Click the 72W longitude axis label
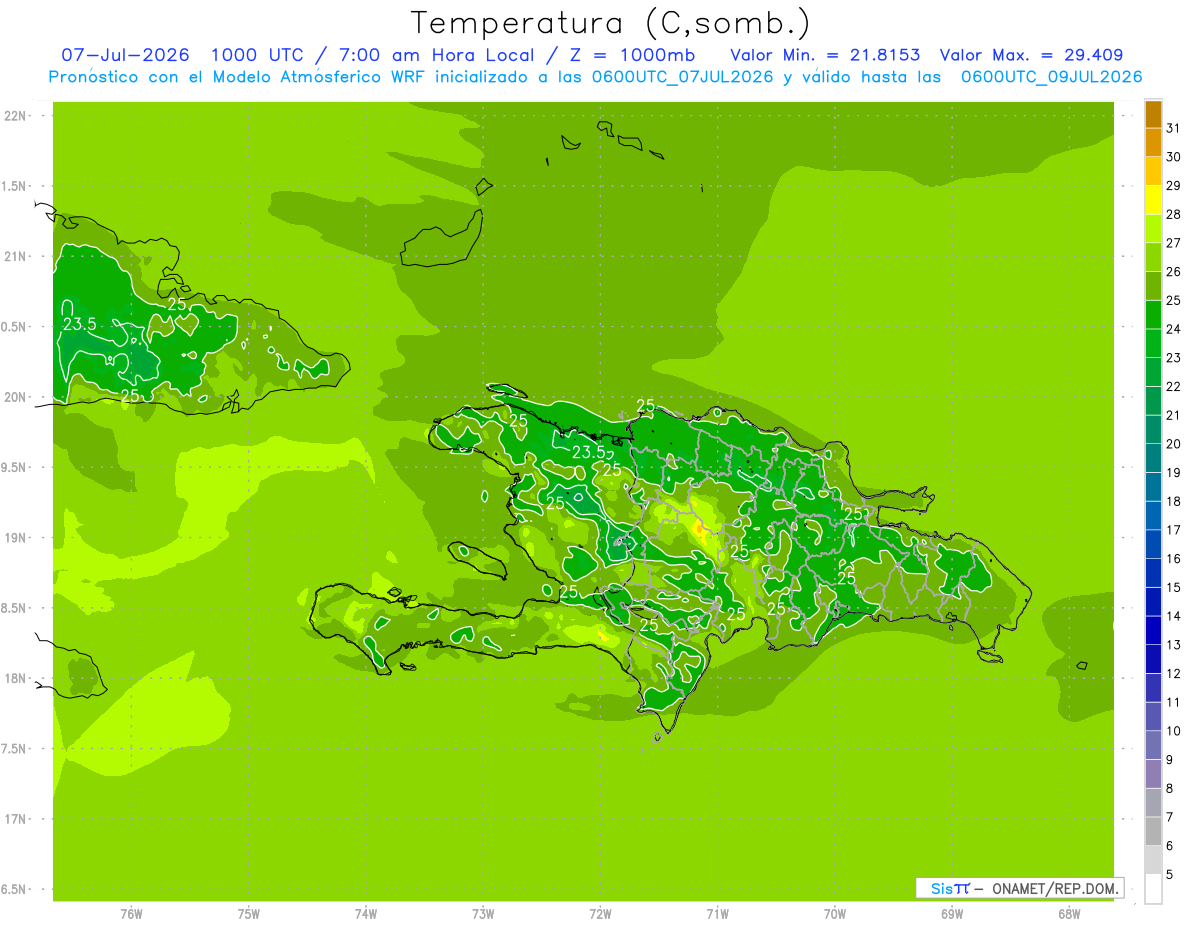 (600, 914)
